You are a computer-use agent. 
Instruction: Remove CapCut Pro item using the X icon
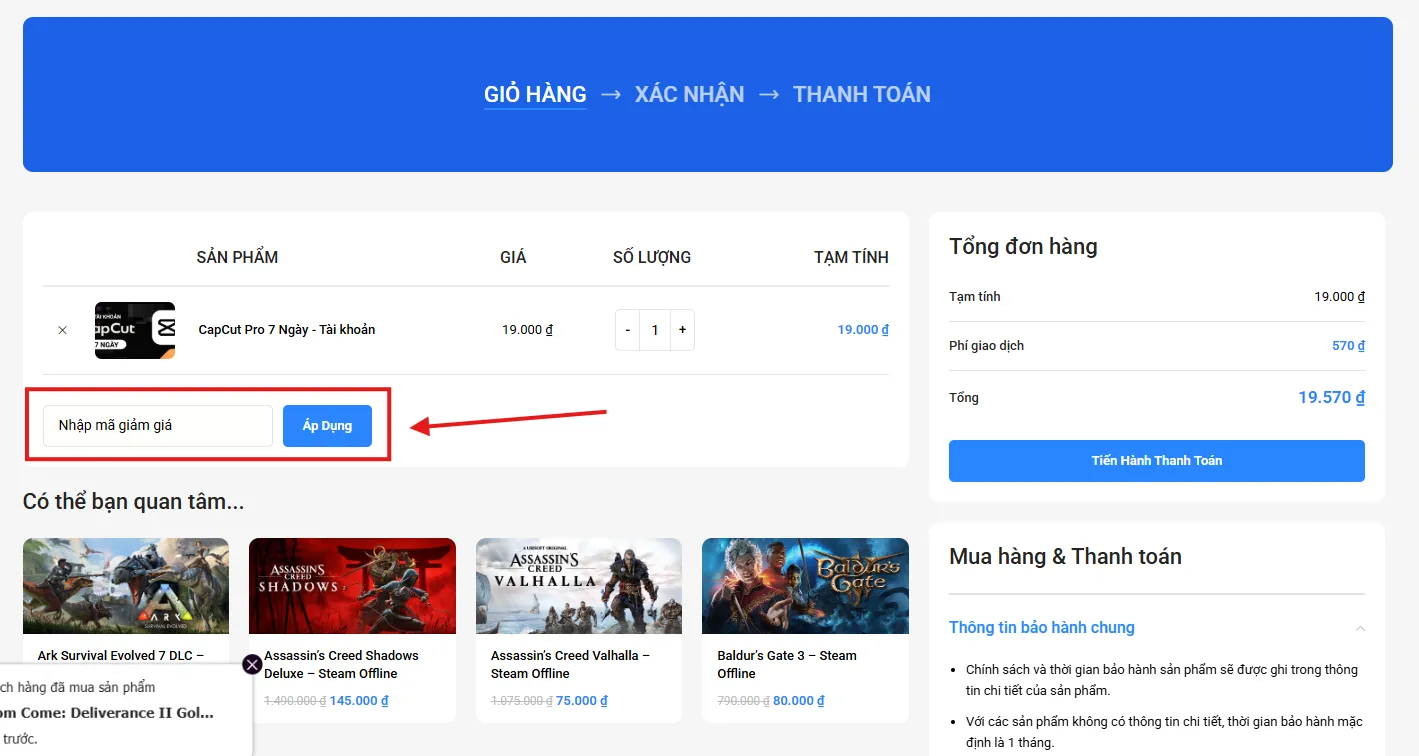pyautogui.click(x=61, y=329)
